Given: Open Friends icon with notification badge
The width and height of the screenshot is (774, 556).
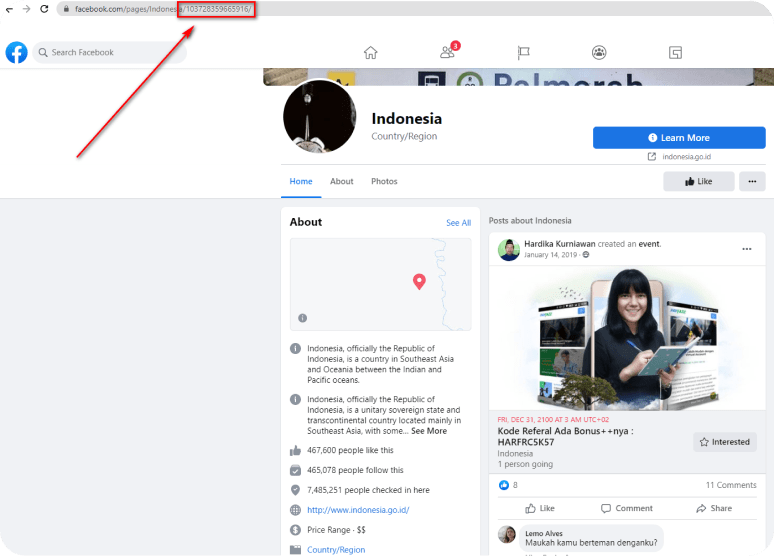Looking at the screenshot, I should (x=448, y=51).
